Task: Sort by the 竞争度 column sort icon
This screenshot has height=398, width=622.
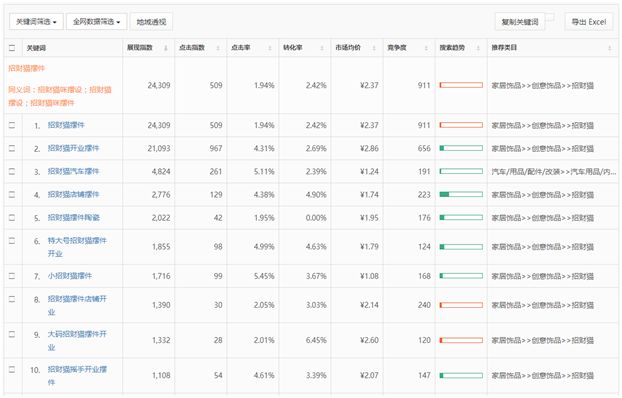Action: [x=426, y=48]
